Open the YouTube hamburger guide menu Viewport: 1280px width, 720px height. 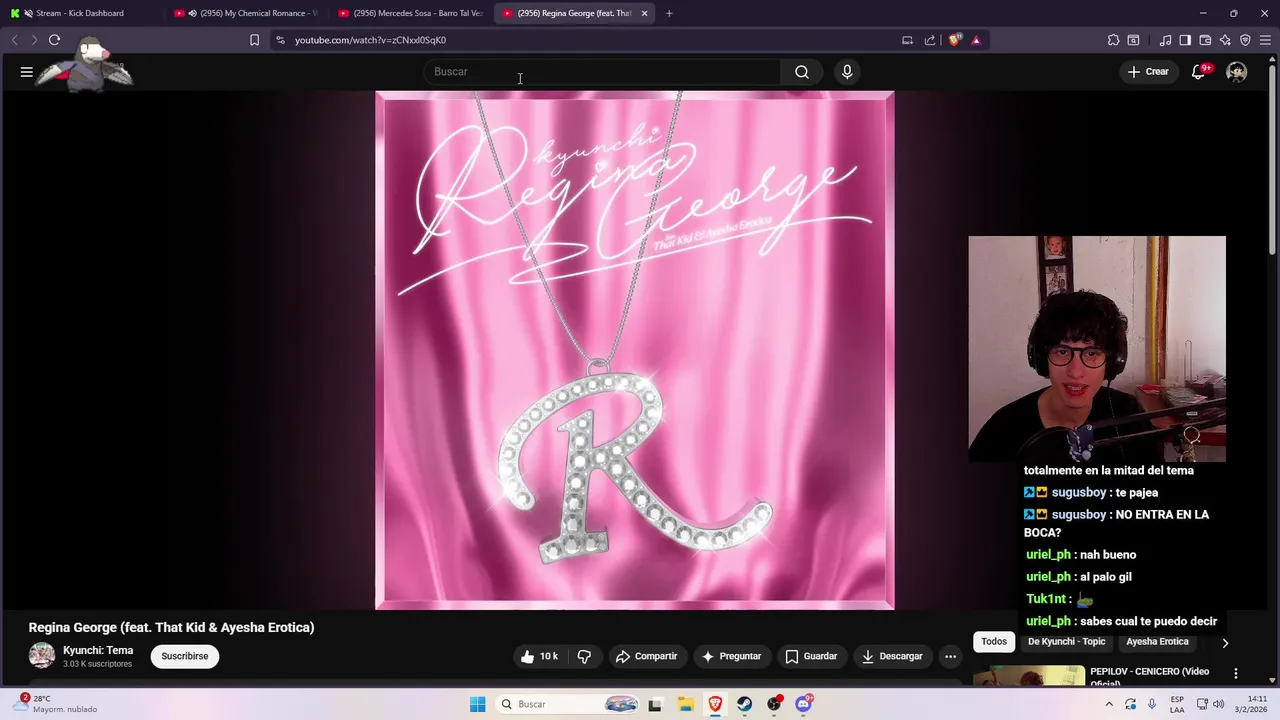coord(27,72)
